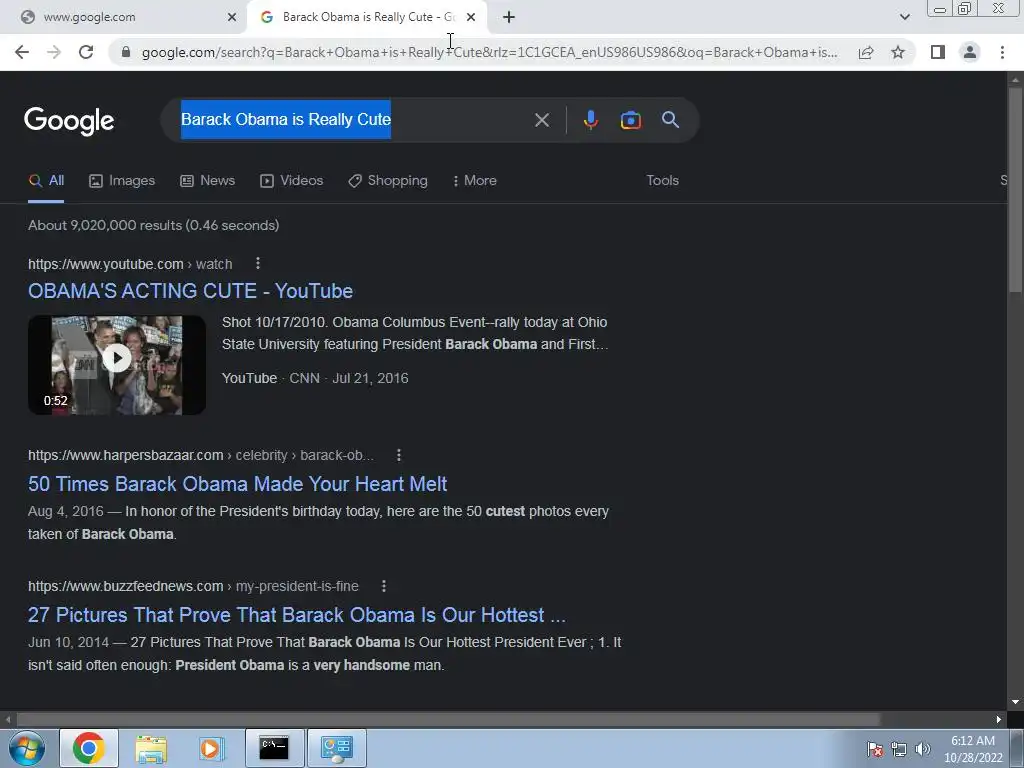Click the Chrome taskbar icon
Viewport: 1024px width, 768px height.
pos(89,748)
